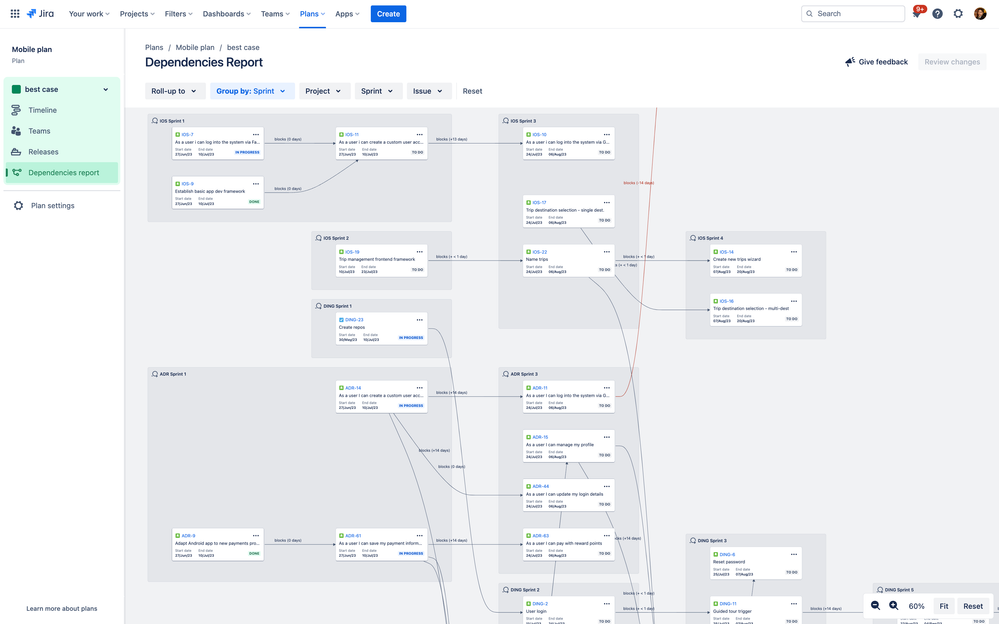Open the Teams view from the sidebar
The width and height of the screenshot is (999, 624).
38,130
